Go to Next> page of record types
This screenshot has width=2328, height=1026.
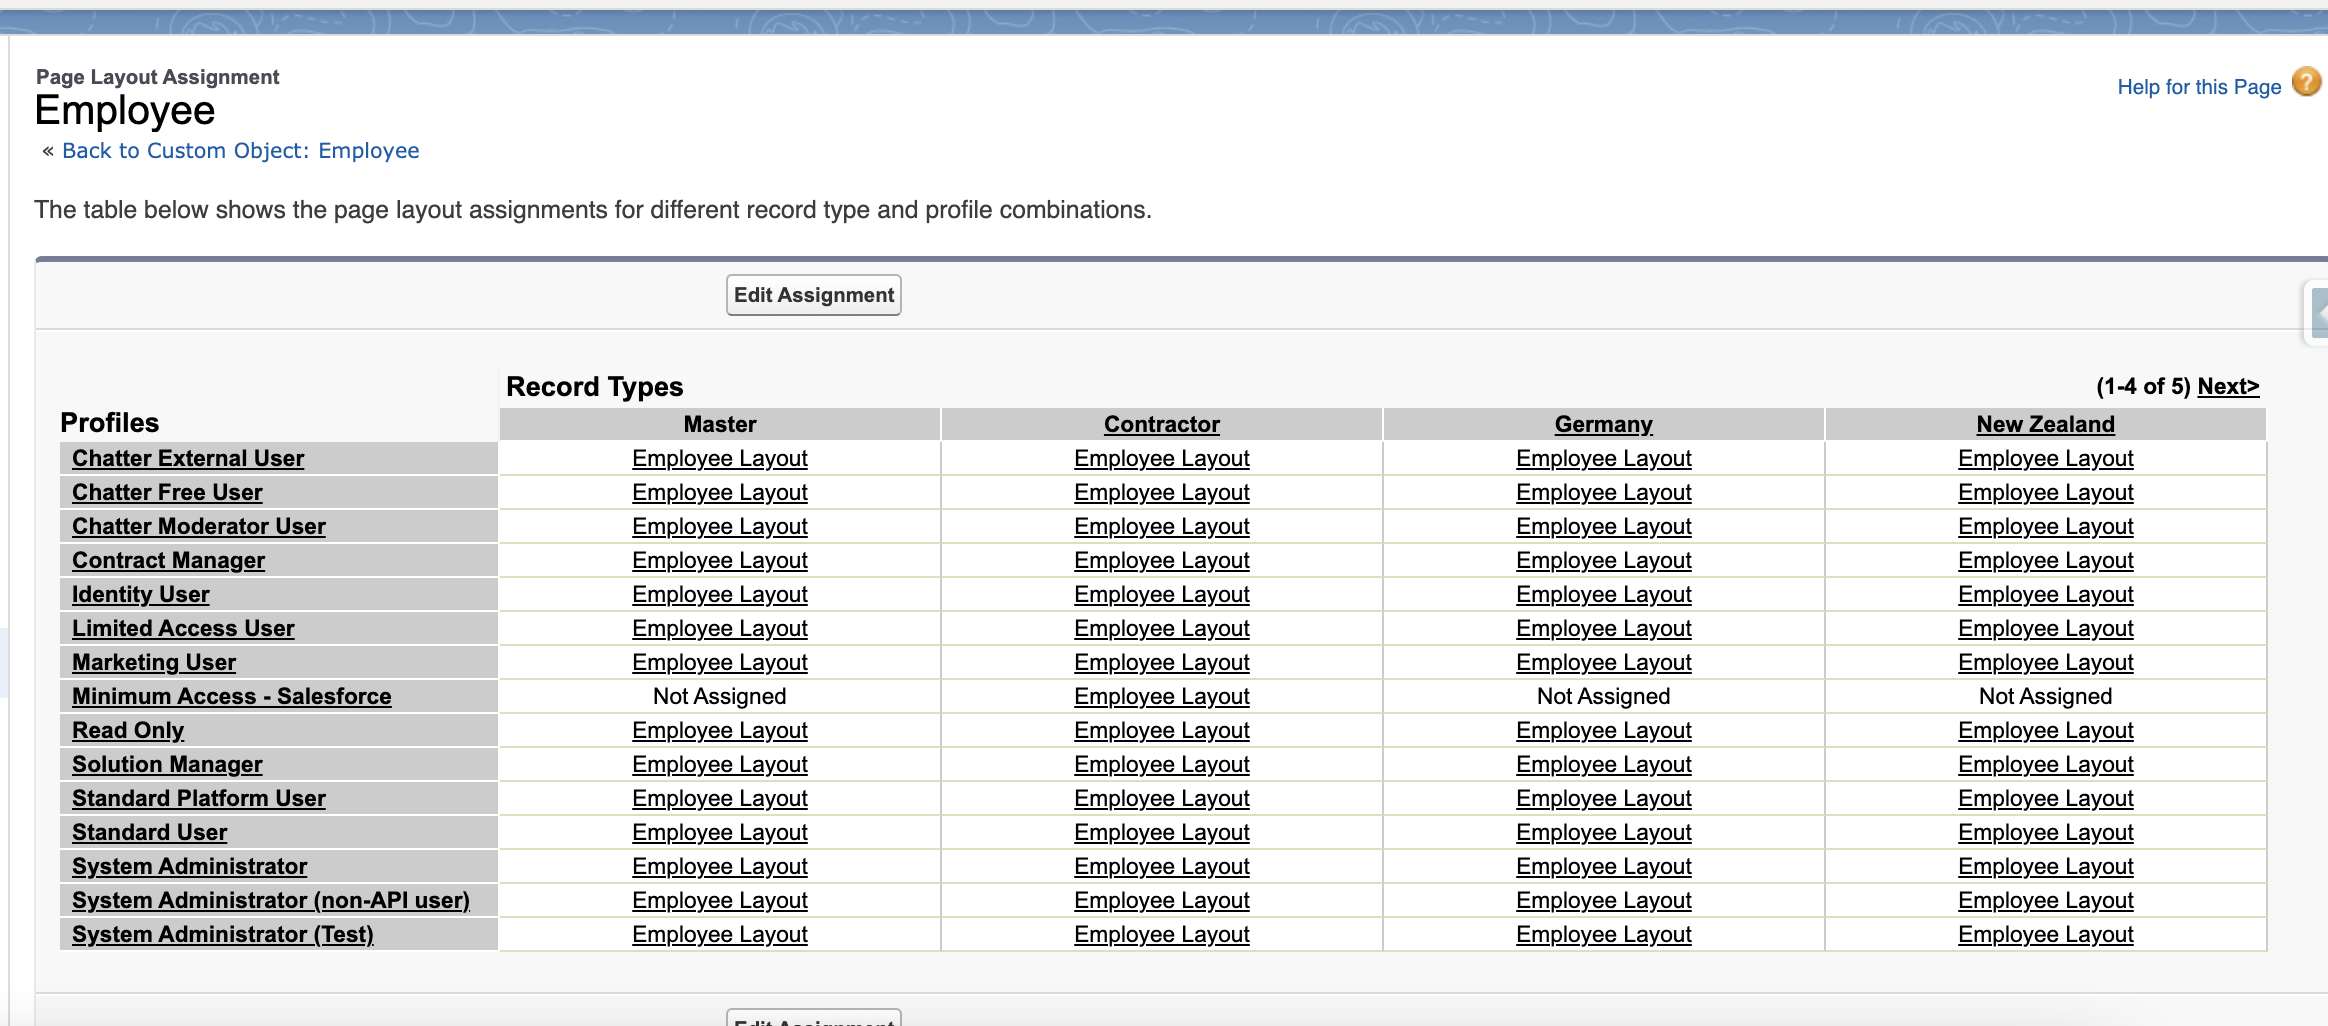[x=2227, y=387]
